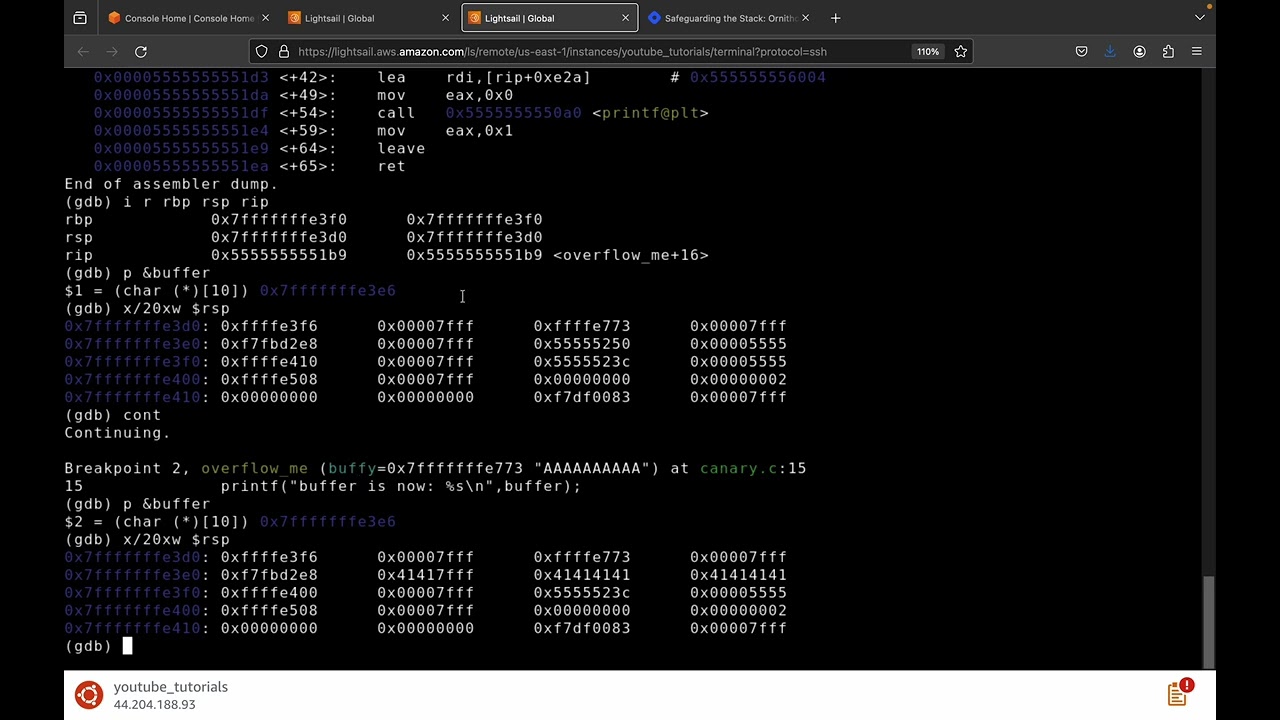This screenshot has width=1280, height=720.
Task: Open the Firefox View icon
Action: [80, 18]
